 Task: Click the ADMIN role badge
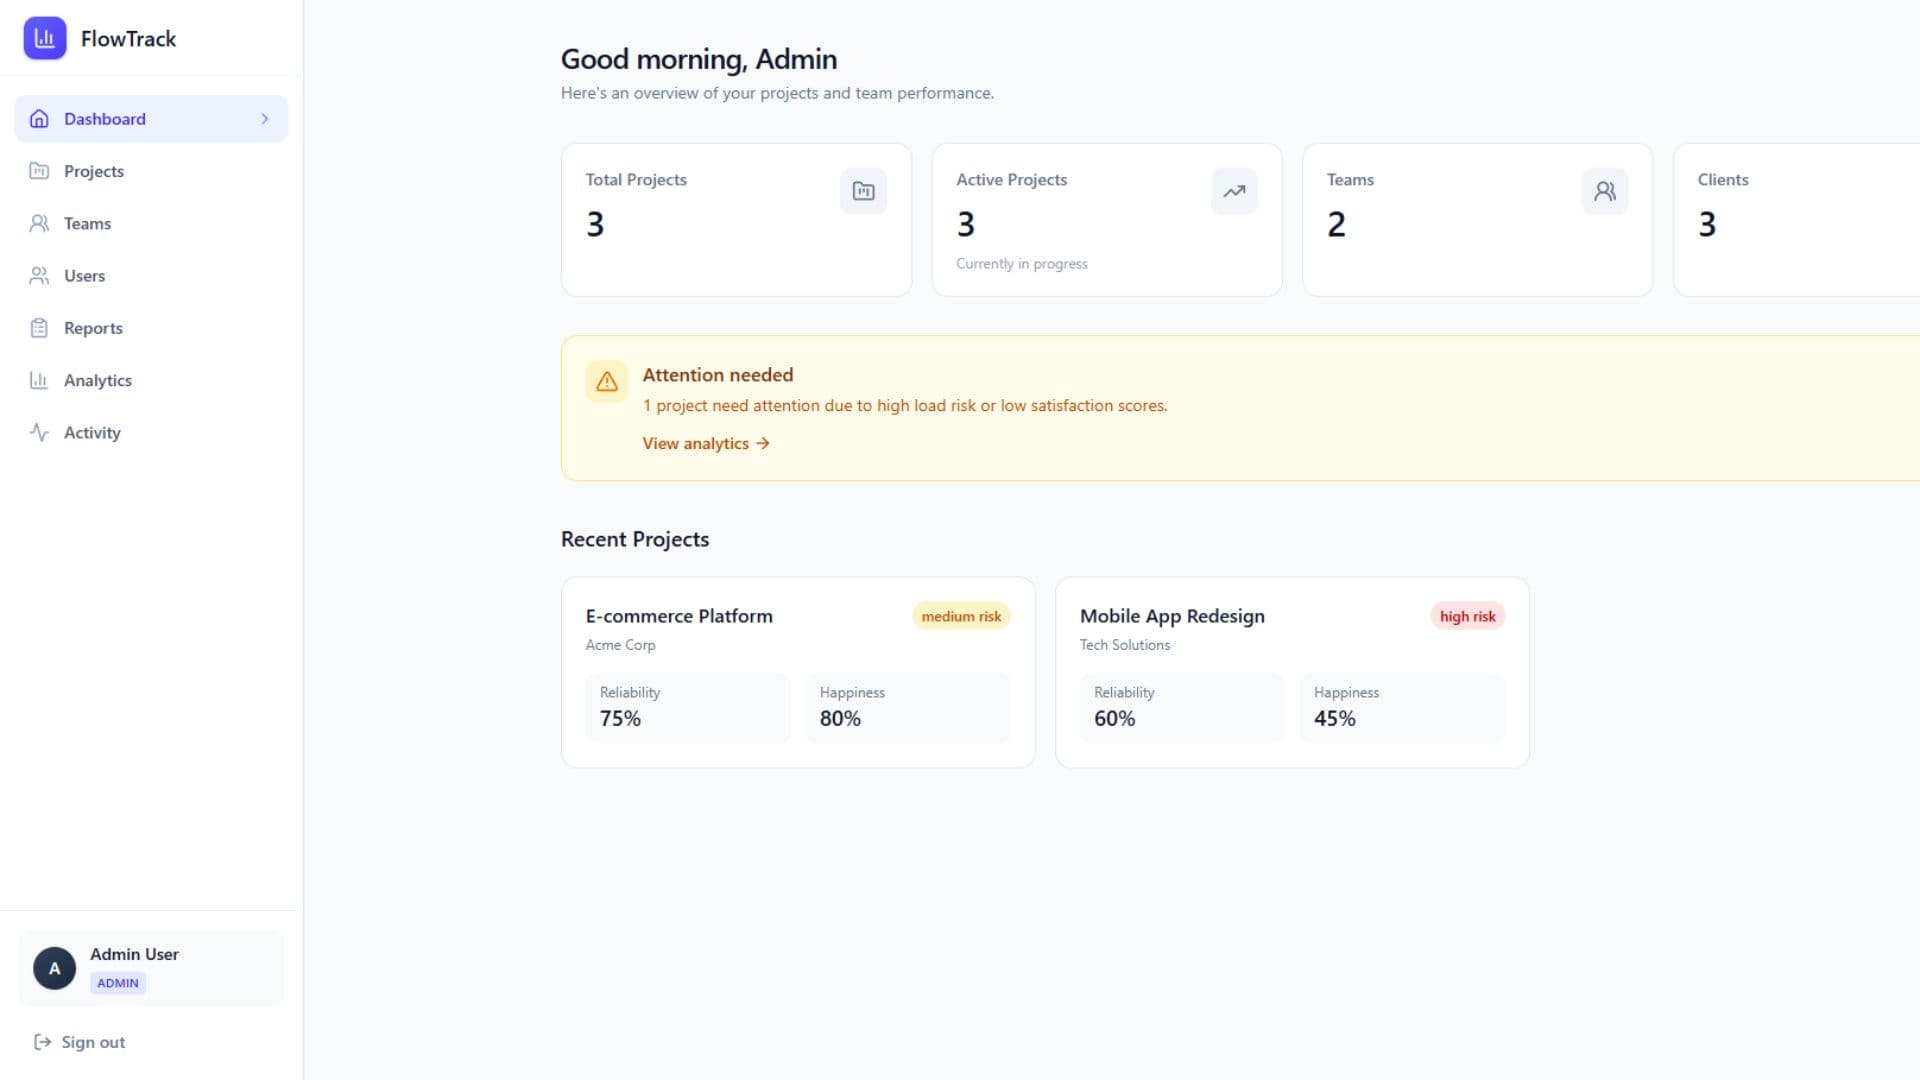click(x=118, y=983)
